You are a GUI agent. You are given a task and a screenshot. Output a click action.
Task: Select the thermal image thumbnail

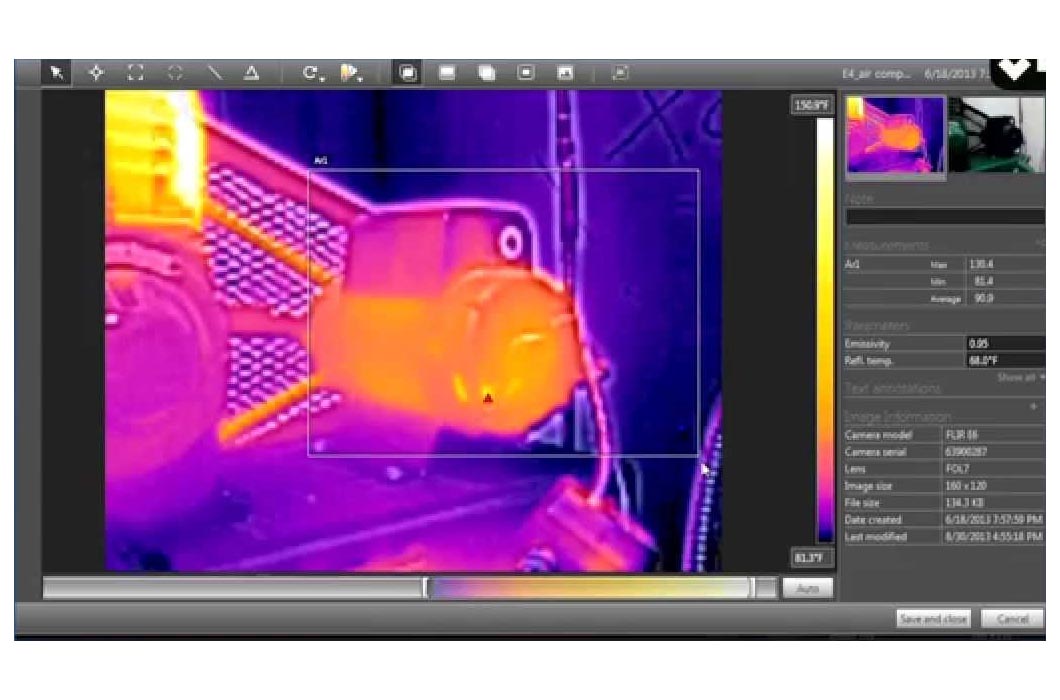[x=895, y=135]
